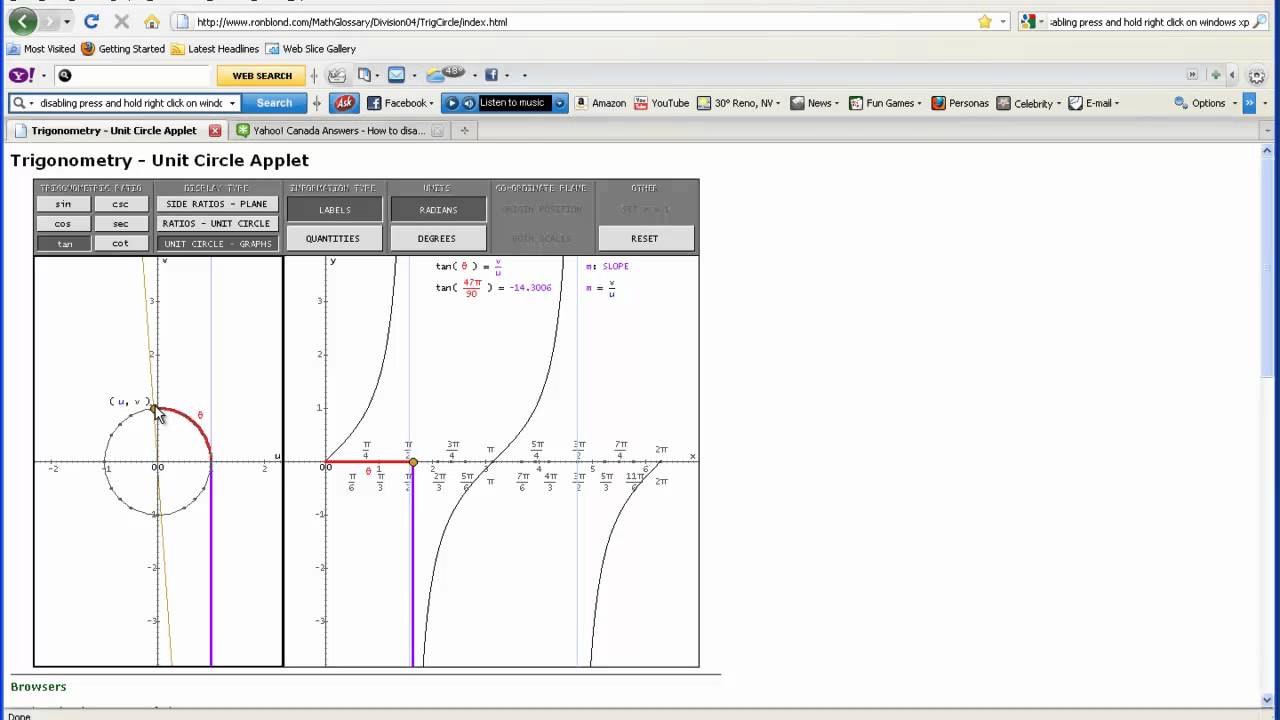Open the Celebrity toolbar dropdown

(1027, 103)
